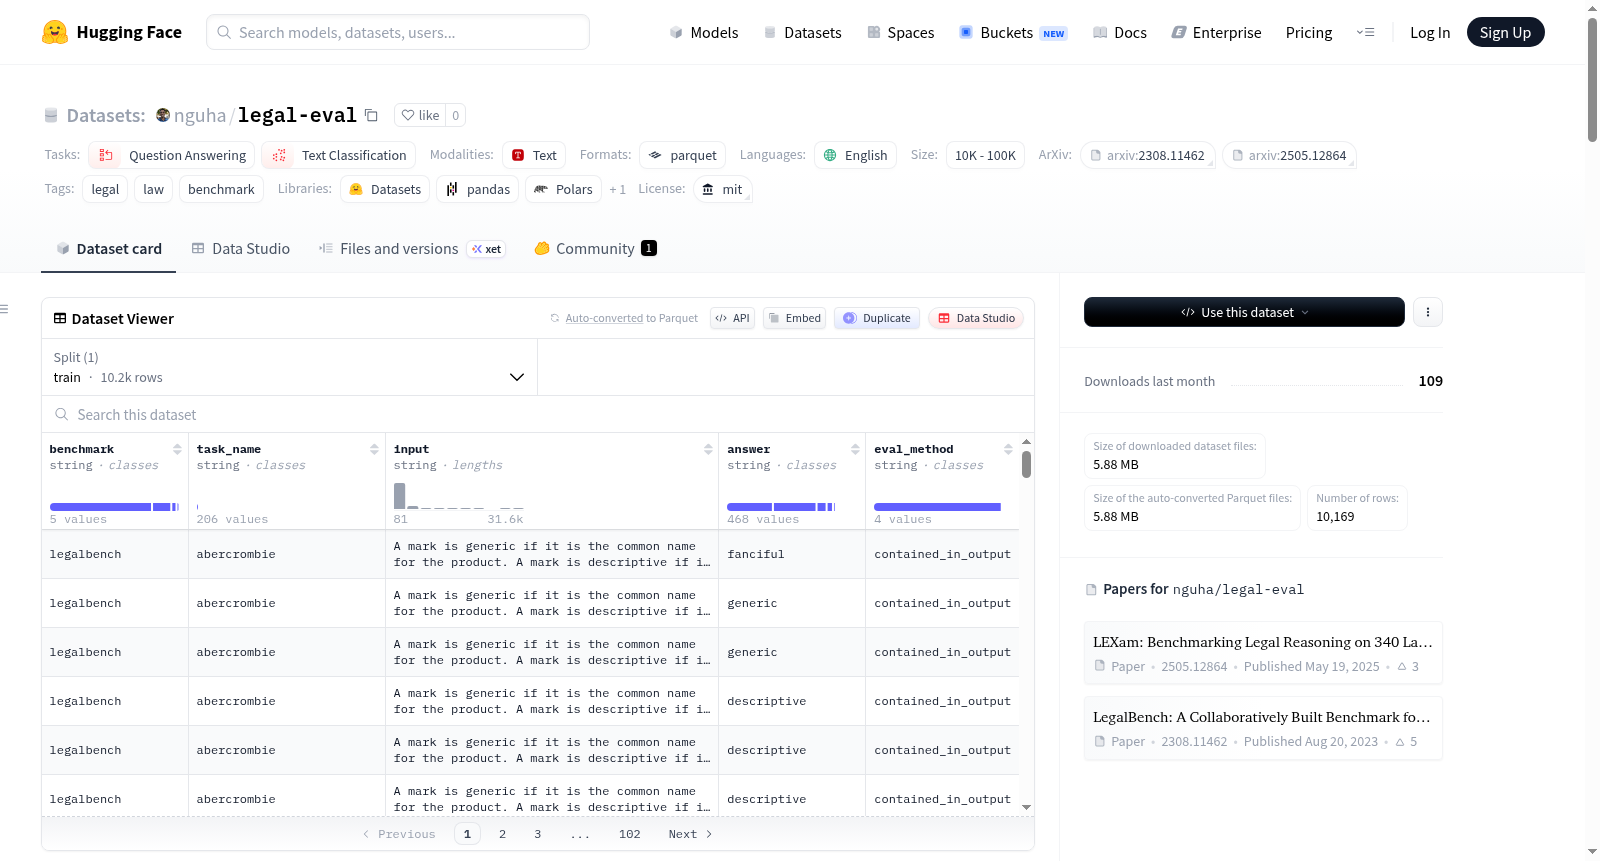Click the Embed button

(795, 318)
